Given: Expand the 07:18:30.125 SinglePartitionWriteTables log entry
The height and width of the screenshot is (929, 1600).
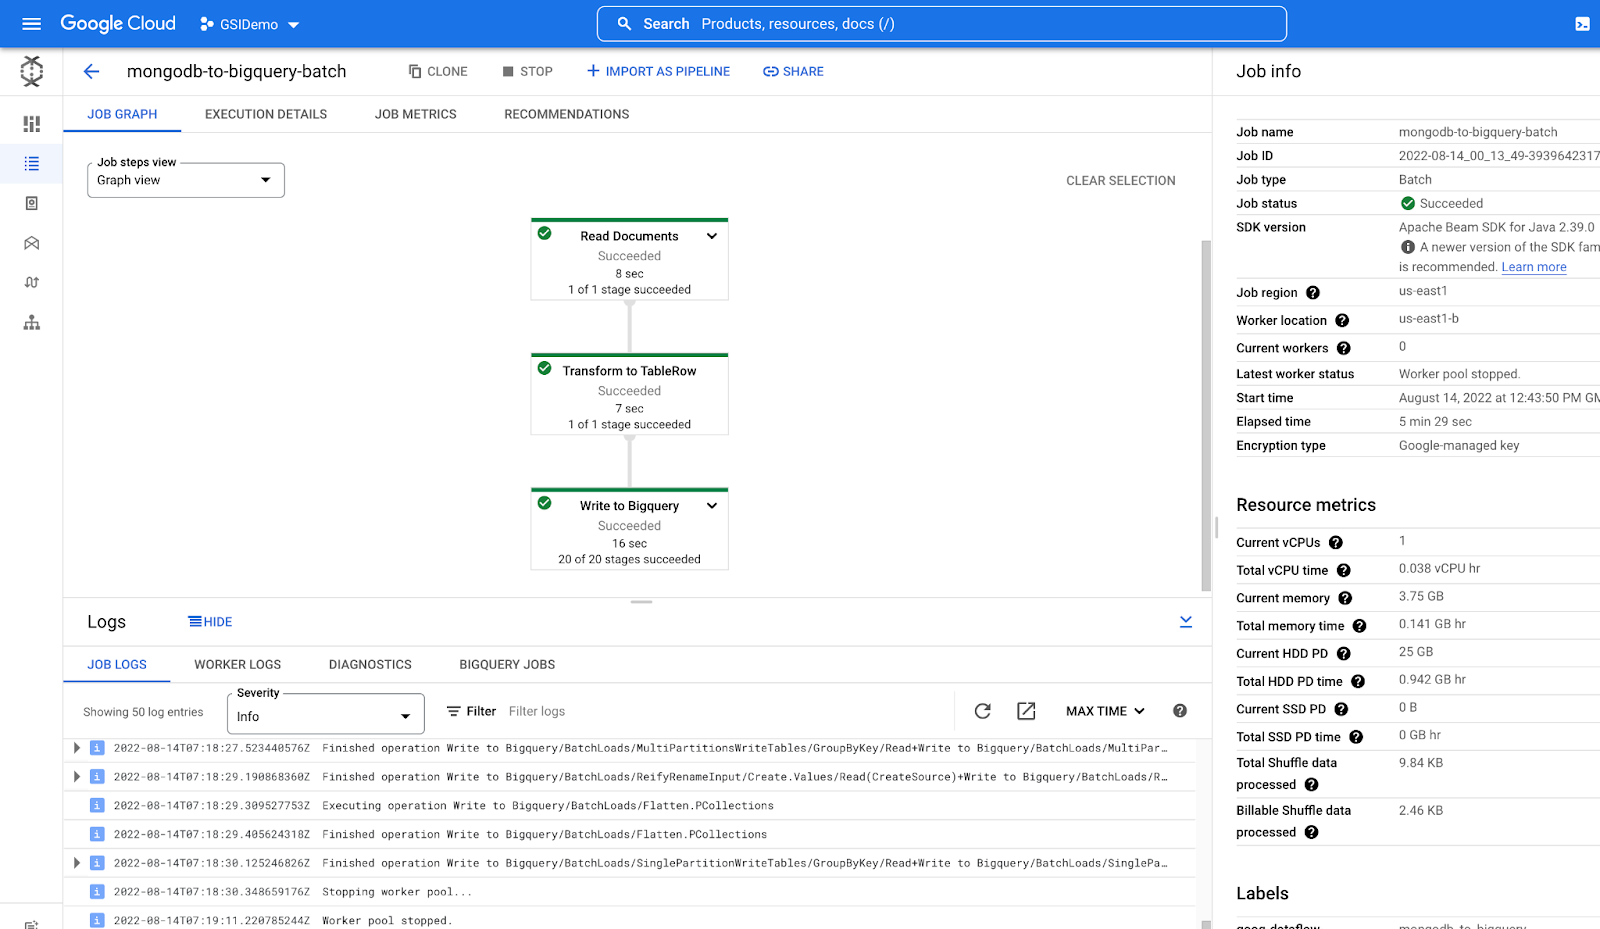Looking at the screenshot, I should (77, 863).
